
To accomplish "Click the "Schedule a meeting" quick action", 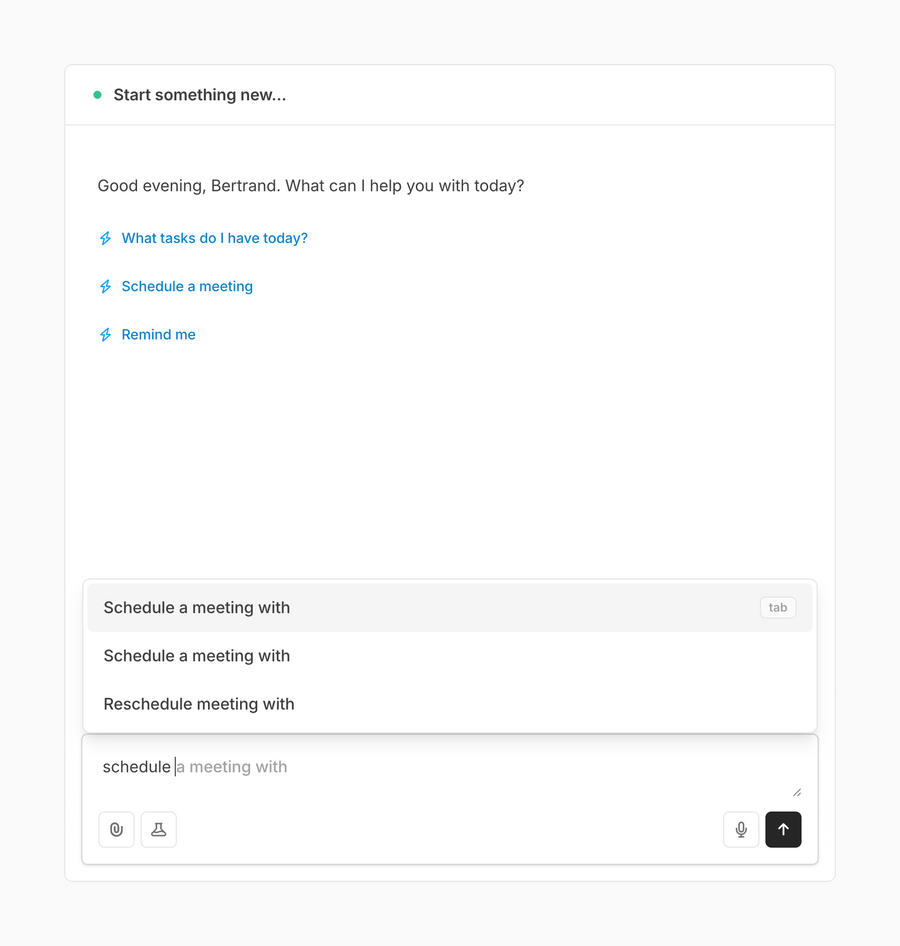I will coord(186,286).
